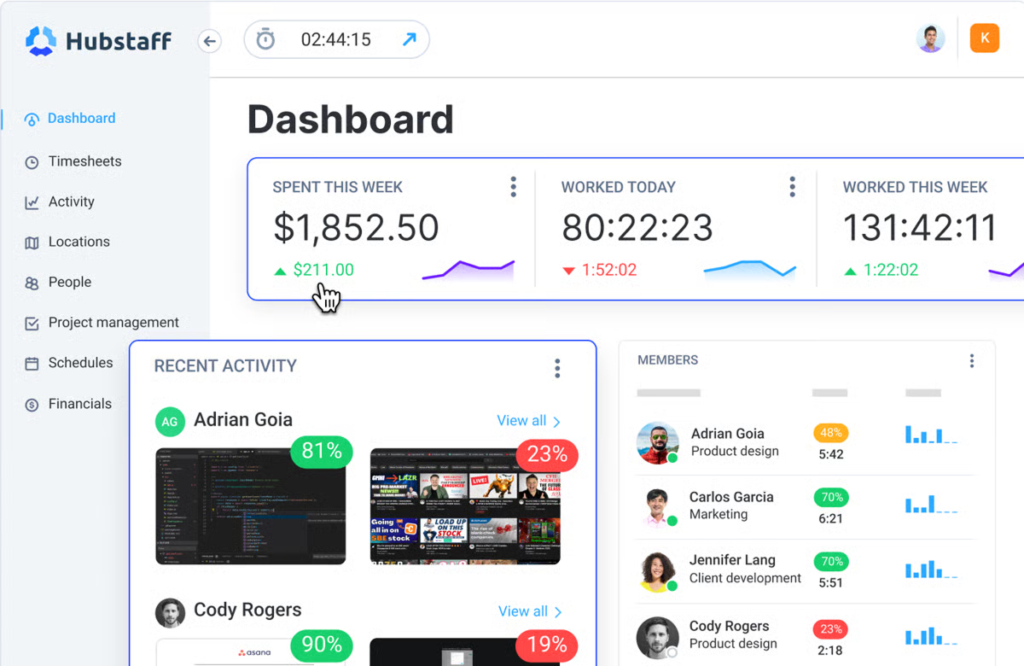The height and width of the screenshot is (666, 1024).
Task: Expand Recent Activity three-dot menu
Action: (x=557, y=368)
